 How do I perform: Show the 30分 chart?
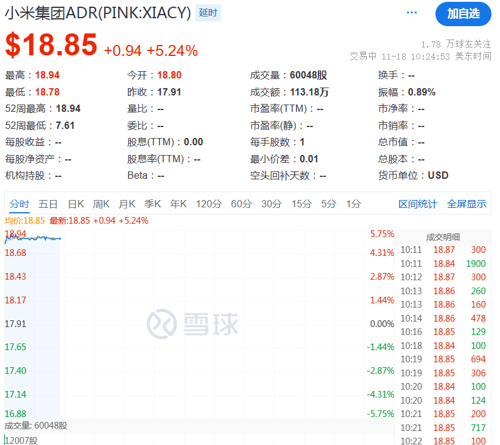tap(272, 204)
